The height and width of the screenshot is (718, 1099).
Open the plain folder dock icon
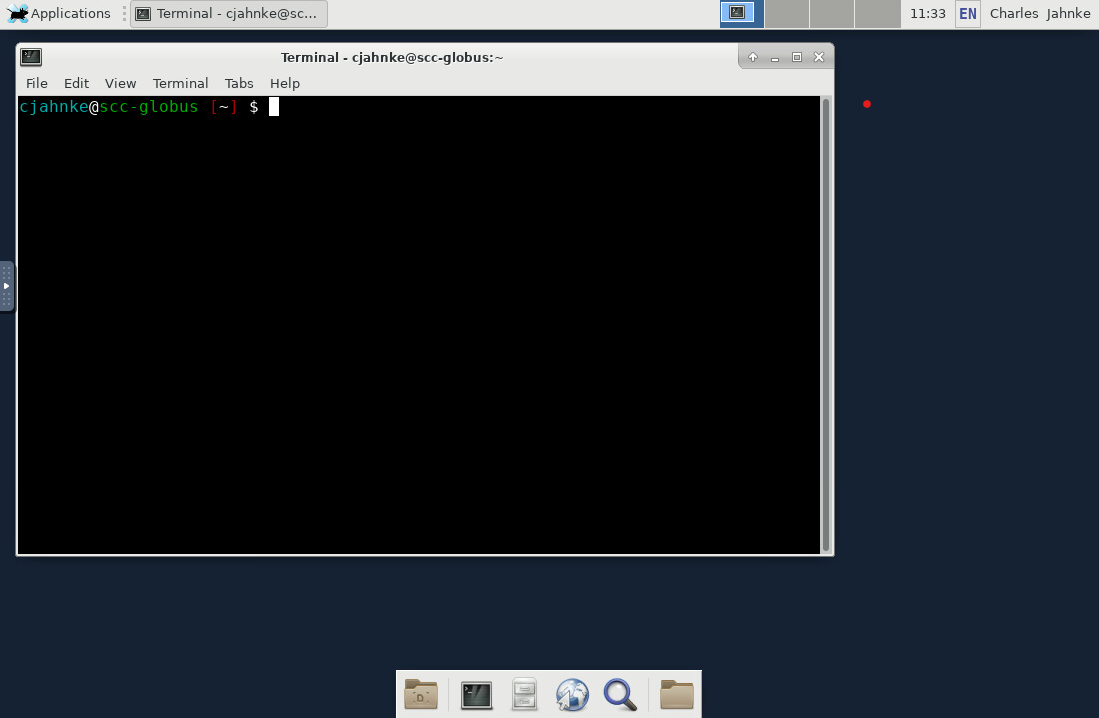[676, 694]
